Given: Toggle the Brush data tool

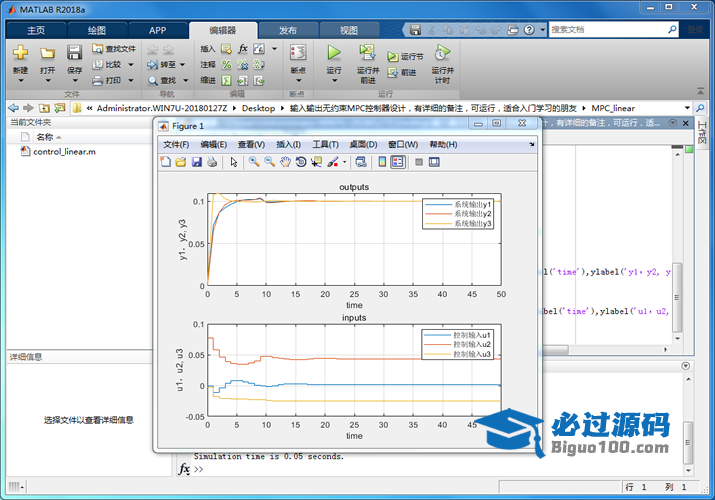Looking at the screenshot, I should point(332,162).
